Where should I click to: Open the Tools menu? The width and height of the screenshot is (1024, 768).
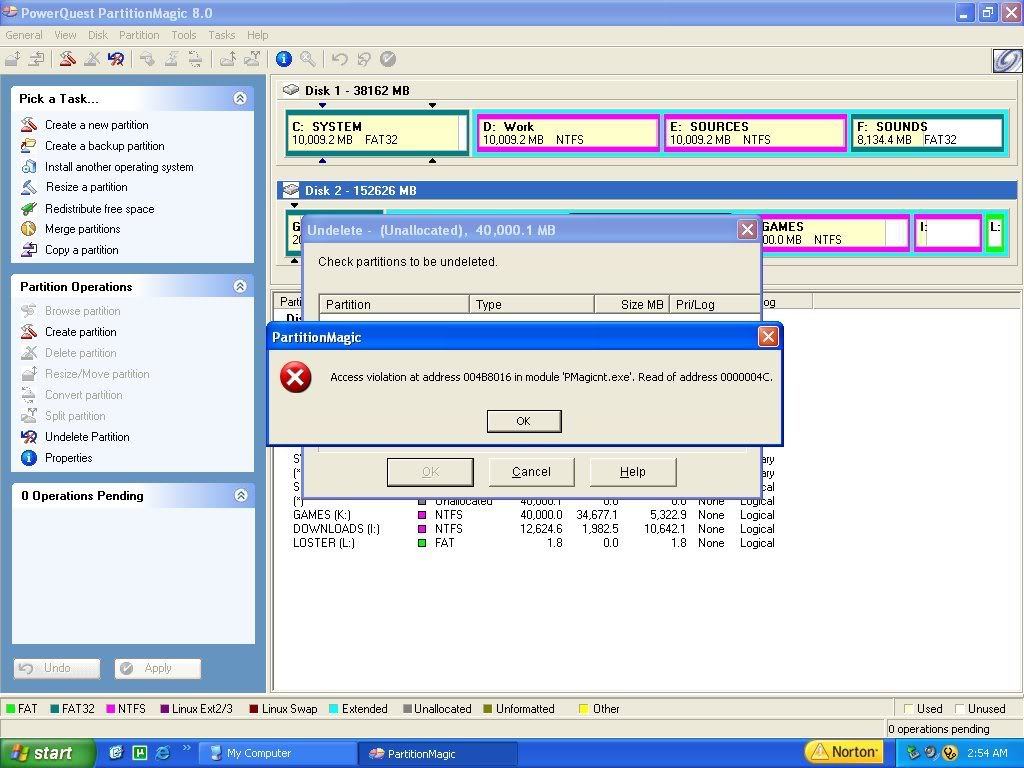184,35
